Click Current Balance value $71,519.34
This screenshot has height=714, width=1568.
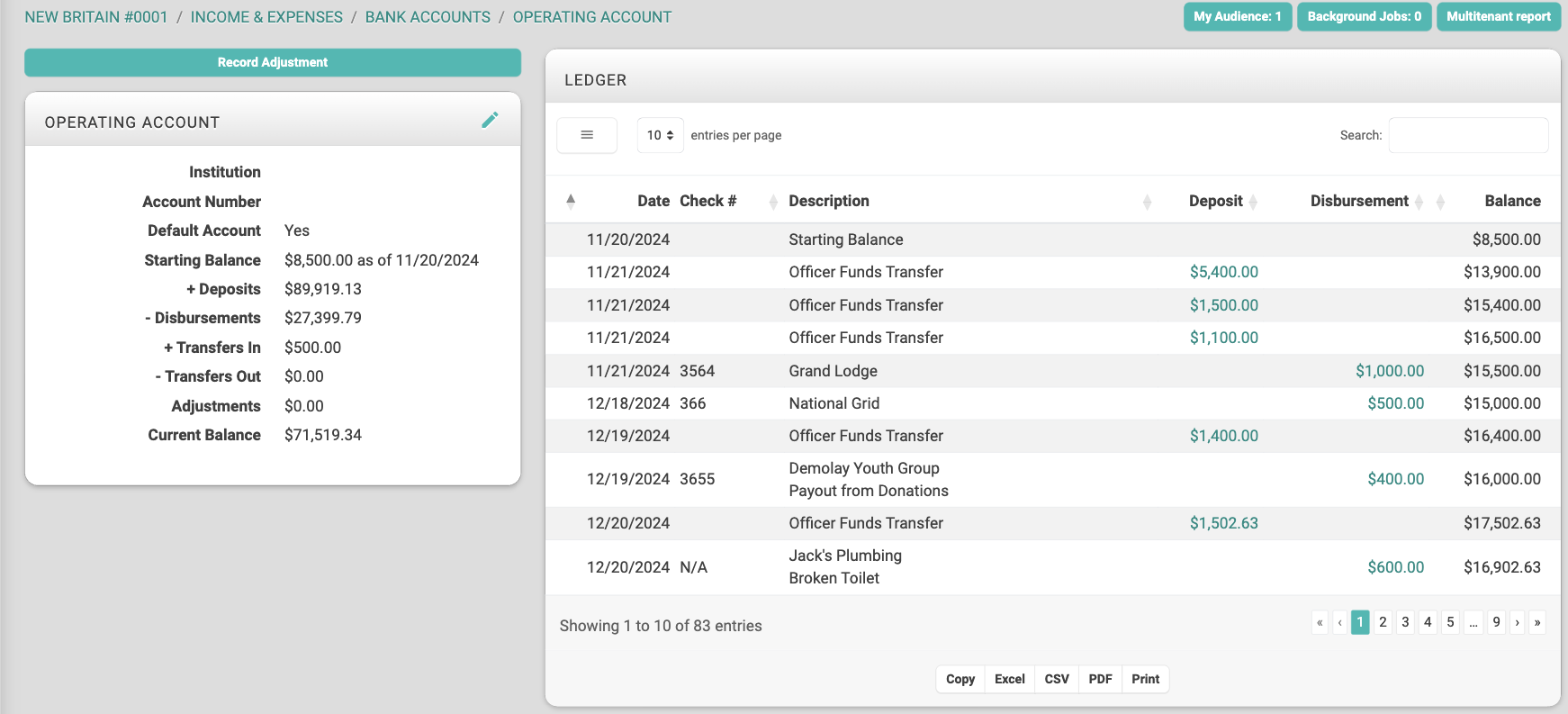pyautogui.click(x=323, y=435)
